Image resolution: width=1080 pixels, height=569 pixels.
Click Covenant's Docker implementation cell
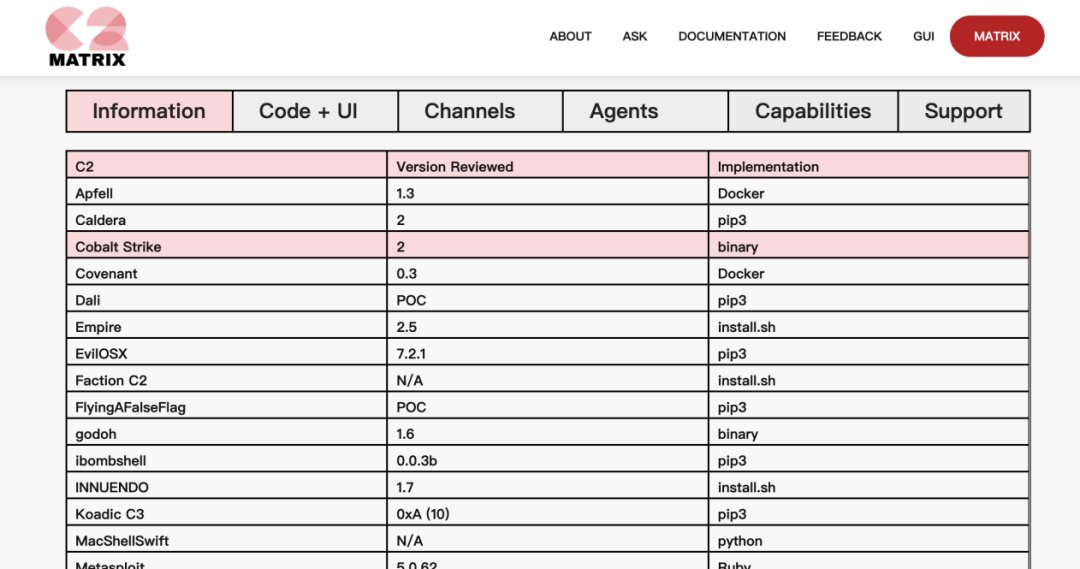(x=869, y=273)
